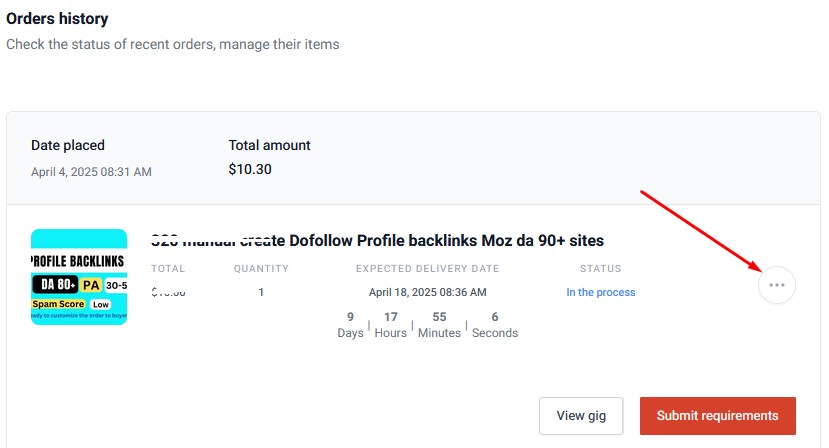Image resolution: width=829 pixels, height=448 pixels.
Task: Open the Dofollow Profile backlinks gig title
Action: point(377,241)
